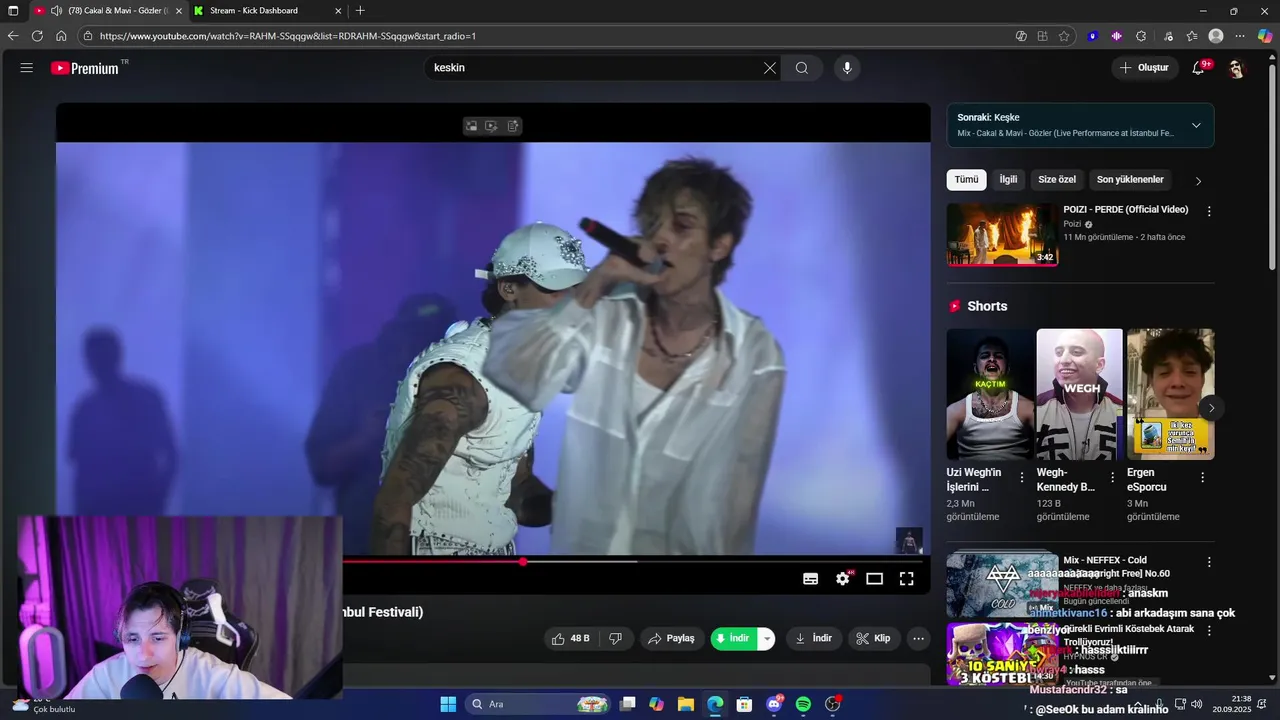Open Edge profile avatar icon
The image size is (1280, 720).
(1216, 36)
